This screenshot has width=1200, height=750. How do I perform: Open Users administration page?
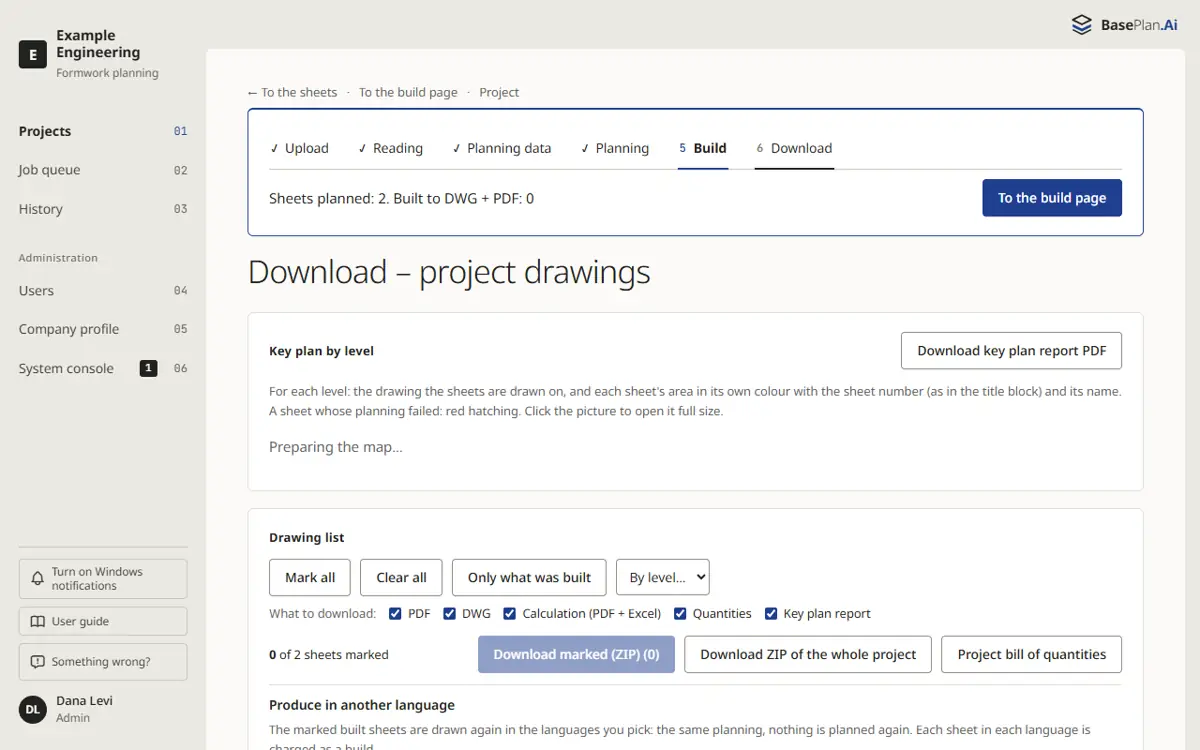tap(103, 291)
